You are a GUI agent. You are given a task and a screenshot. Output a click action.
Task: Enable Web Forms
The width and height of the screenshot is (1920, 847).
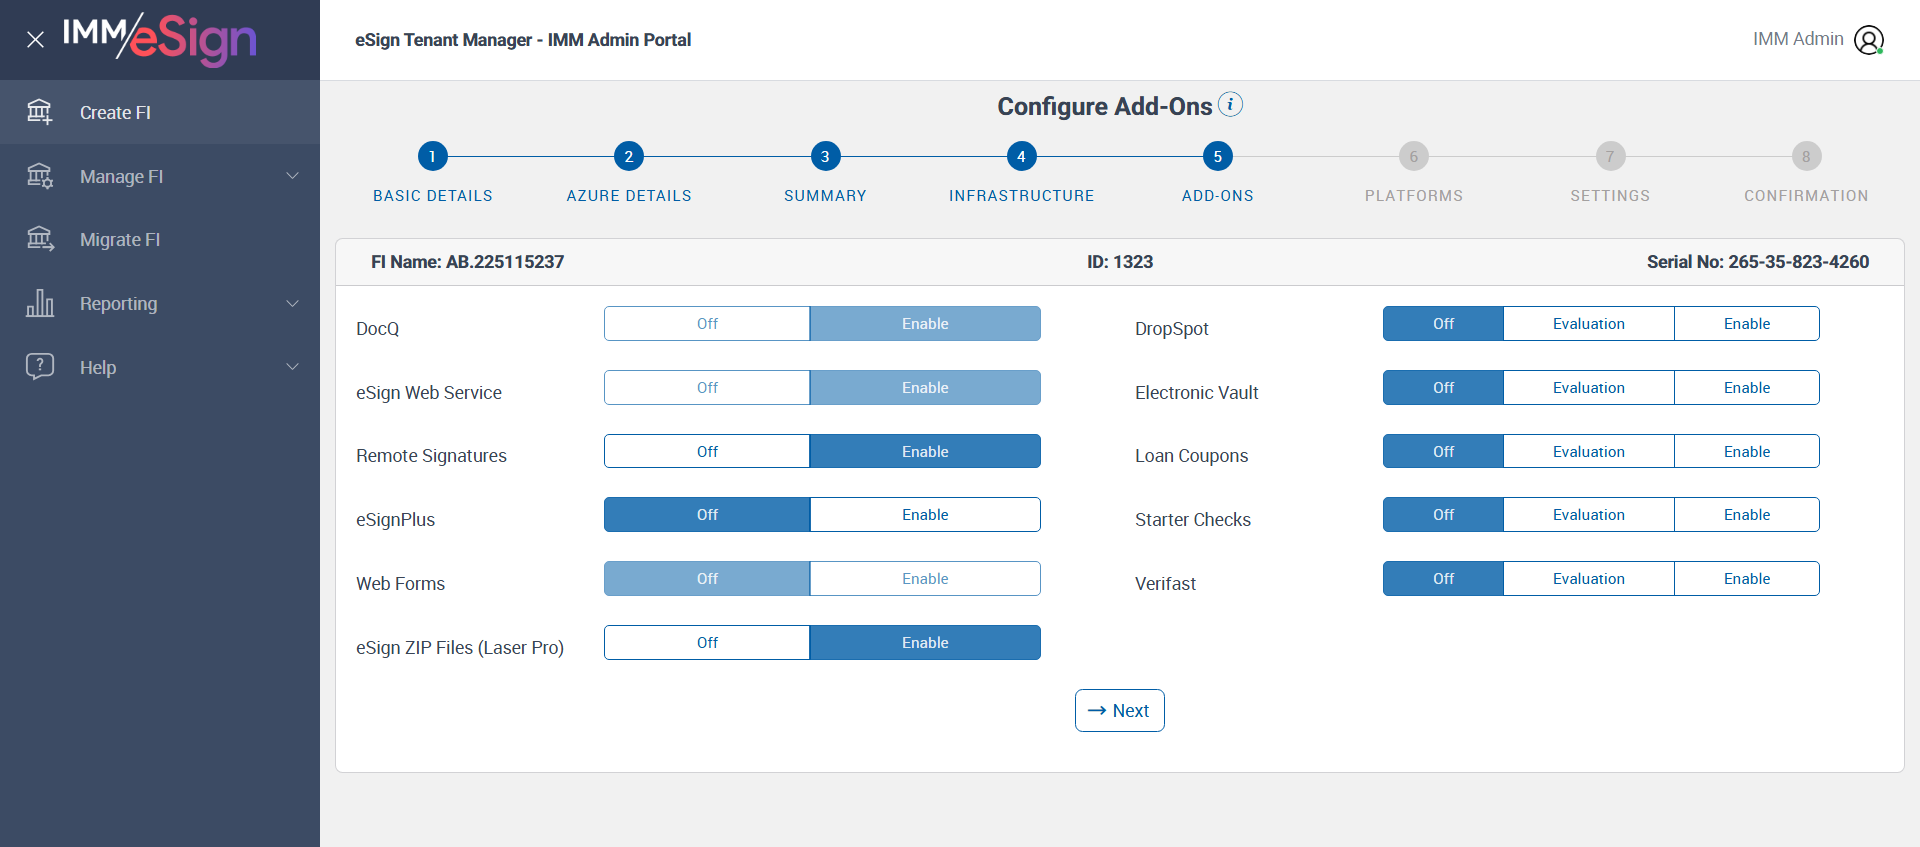click(925, 579)
